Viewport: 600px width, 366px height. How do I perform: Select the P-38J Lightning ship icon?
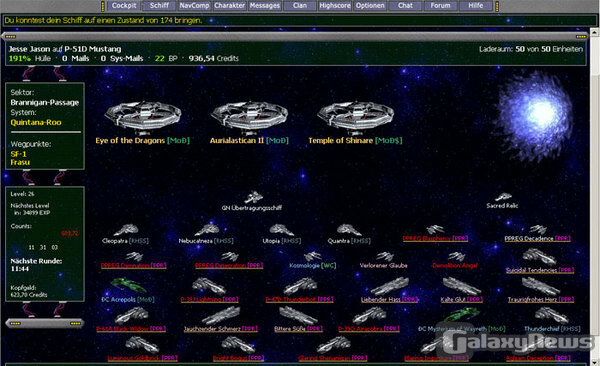click(x=209, y=286)
